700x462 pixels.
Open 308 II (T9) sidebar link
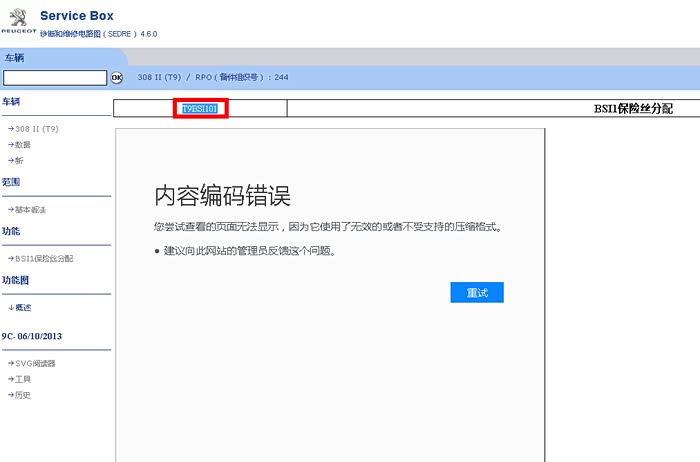click(38, 129)
